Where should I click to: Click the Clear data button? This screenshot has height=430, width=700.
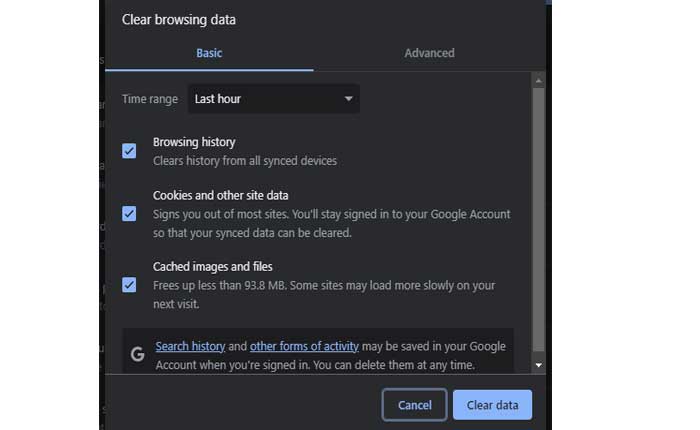(492, 405)
